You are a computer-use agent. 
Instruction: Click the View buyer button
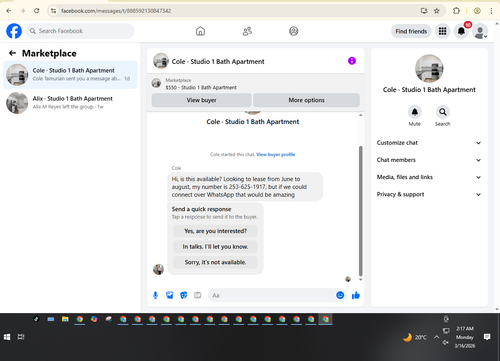point(201,100)
